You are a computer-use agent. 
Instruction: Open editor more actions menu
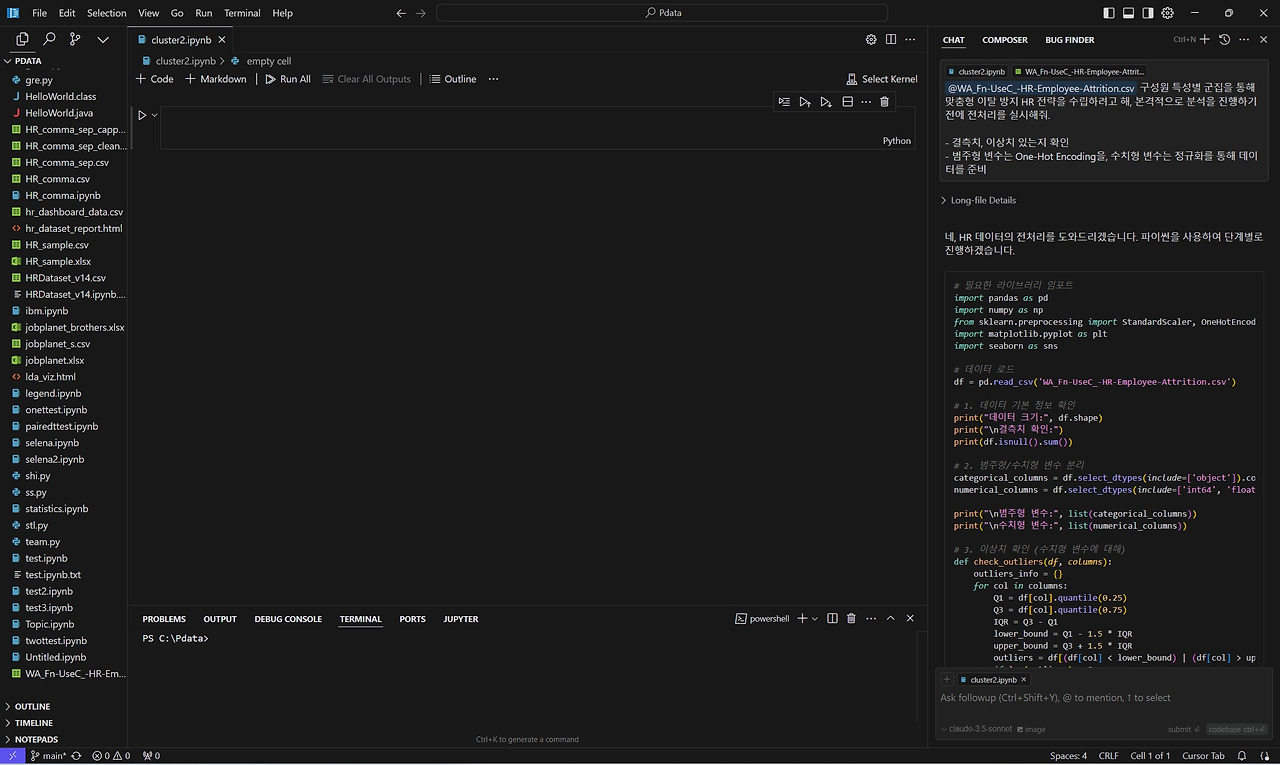[x=910, y=39]
